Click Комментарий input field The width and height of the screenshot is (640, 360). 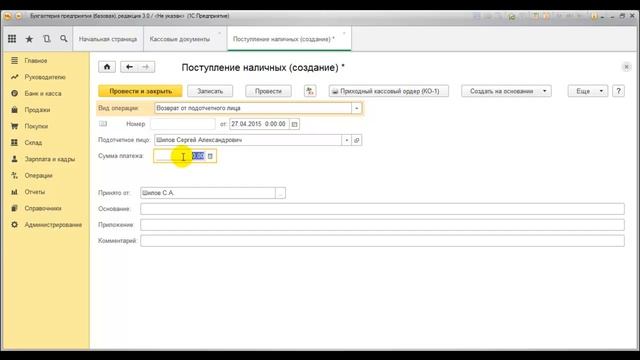[382, 241]
